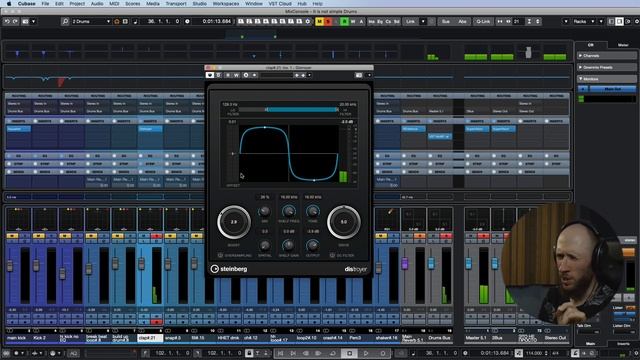The width and height of the screenshot is (640, 360).
Task: Click the orange home icon in the toolbar
Action: [x=117, y=21]
